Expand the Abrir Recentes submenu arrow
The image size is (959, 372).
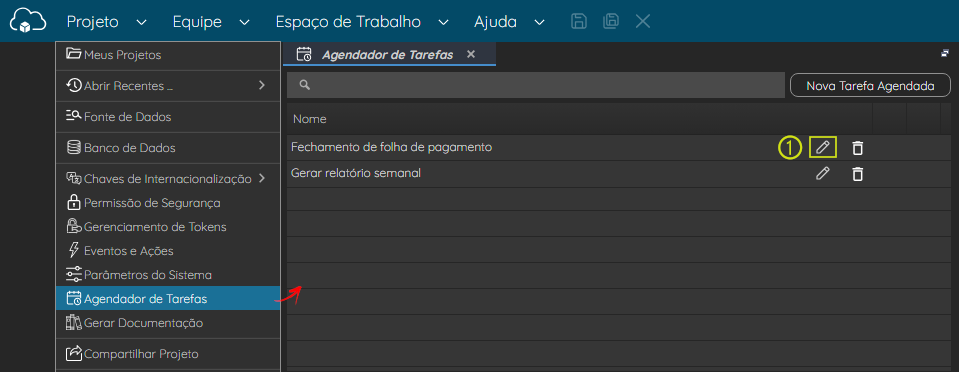pyautogui.click(x=262, y=85)
